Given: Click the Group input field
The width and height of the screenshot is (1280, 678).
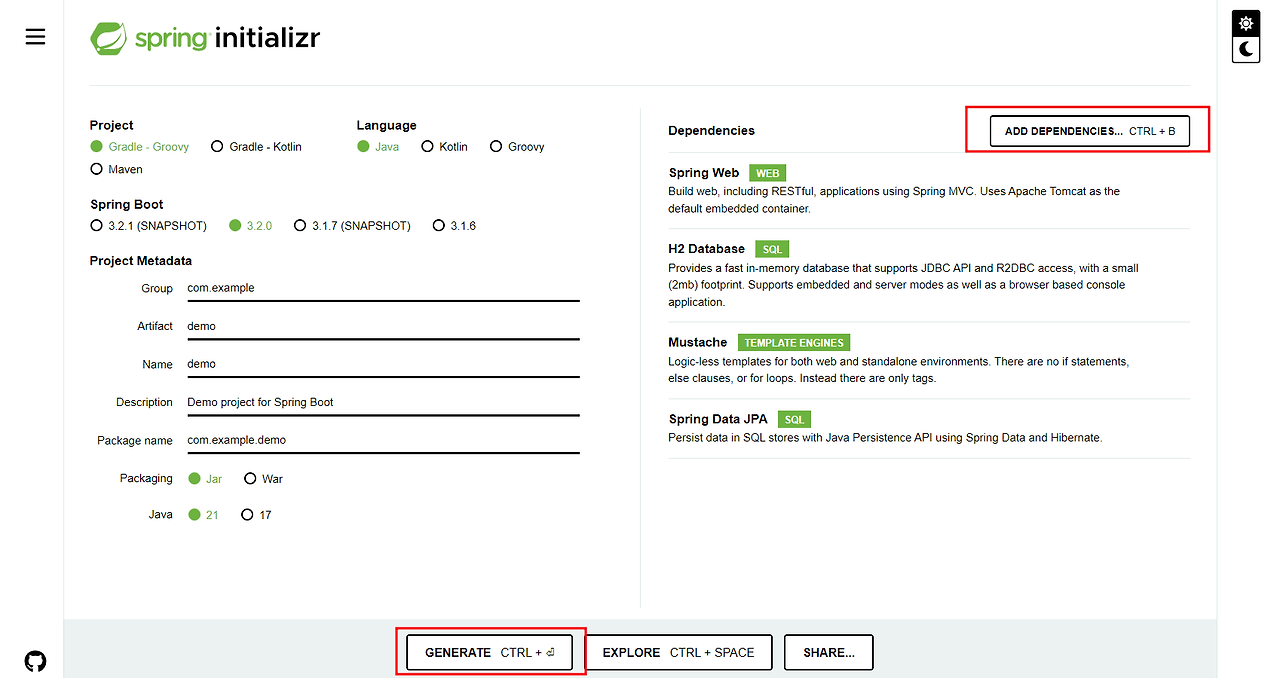Looking at the screenshot, I should (382, 288).
